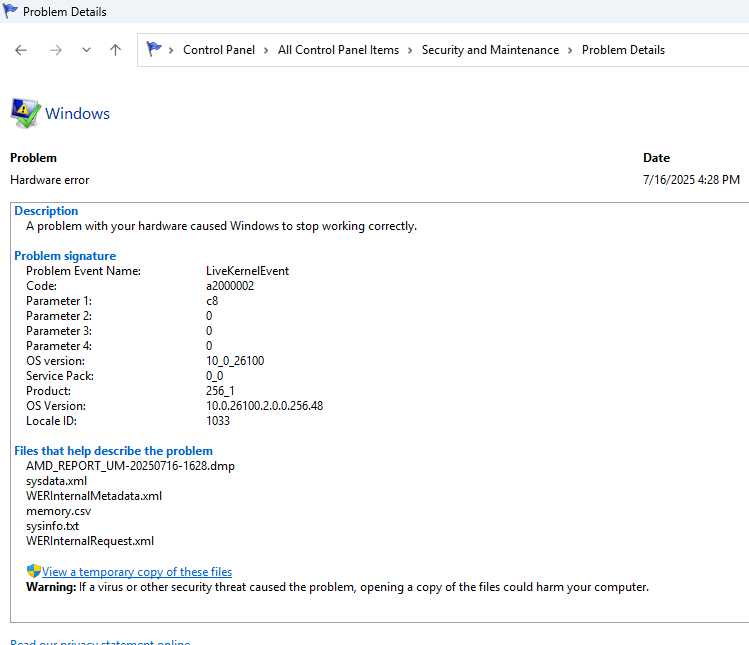
Task: Open the recent locations dropdown chevron
Action: (x=86, y=50)
